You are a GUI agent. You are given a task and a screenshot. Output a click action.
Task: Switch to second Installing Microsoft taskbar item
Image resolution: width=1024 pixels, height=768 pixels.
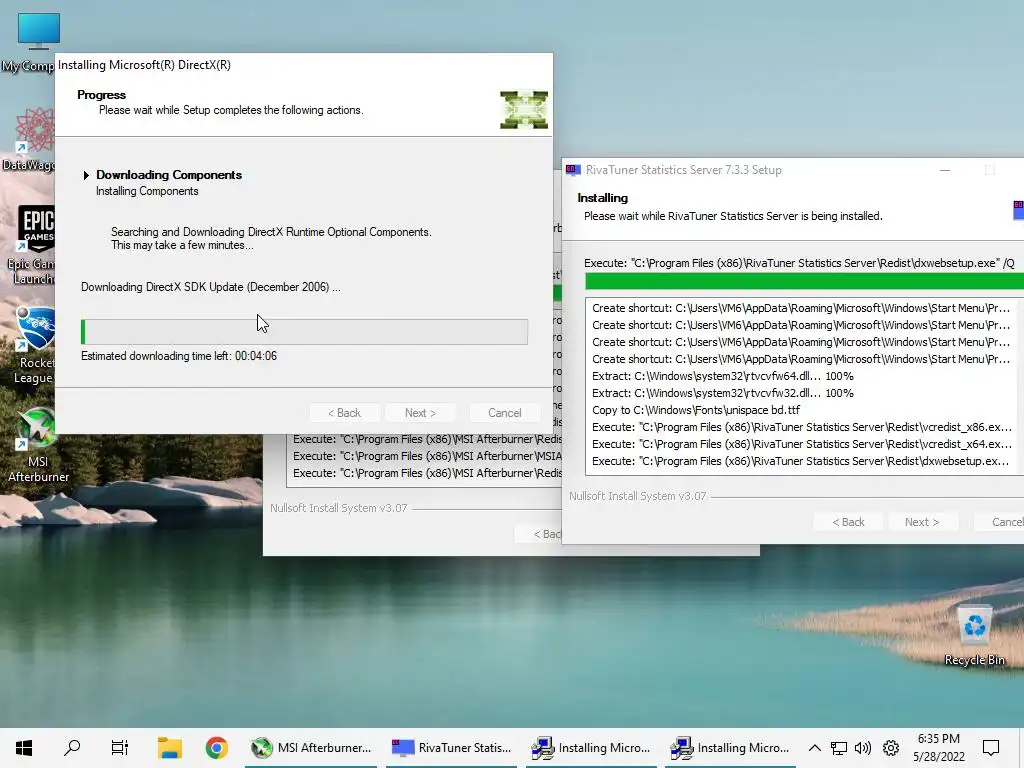(x=730, y=748)
